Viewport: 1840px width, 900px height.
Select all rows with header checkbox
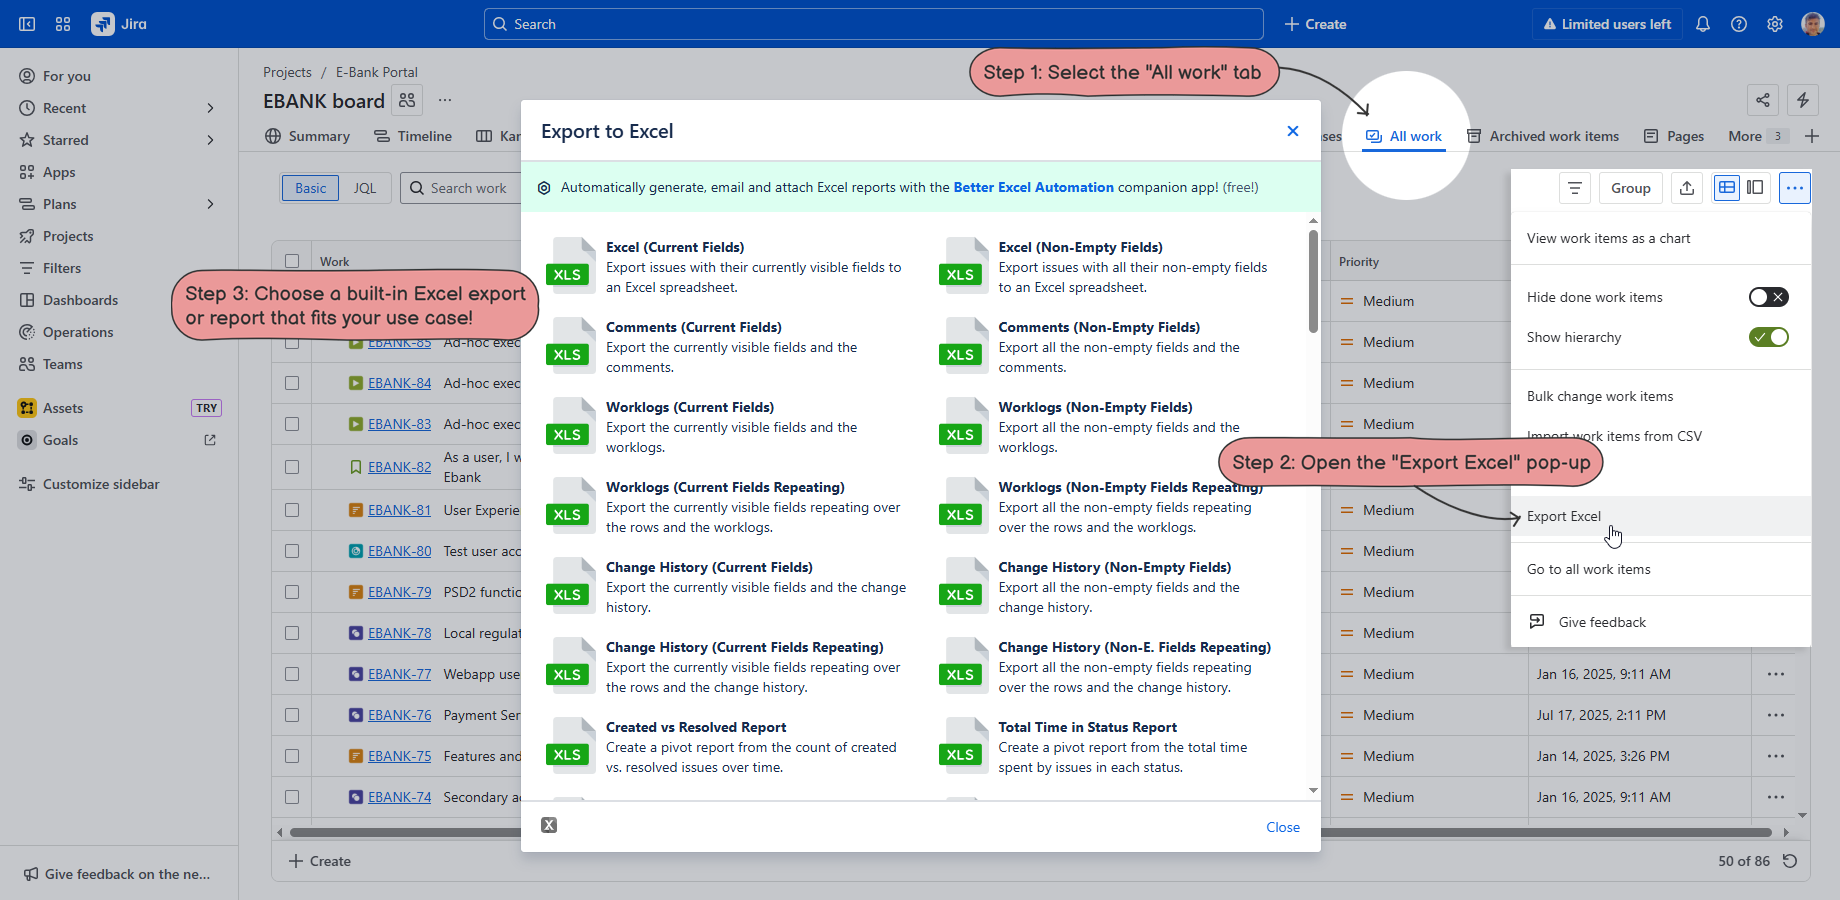click(x=292, y=261)
